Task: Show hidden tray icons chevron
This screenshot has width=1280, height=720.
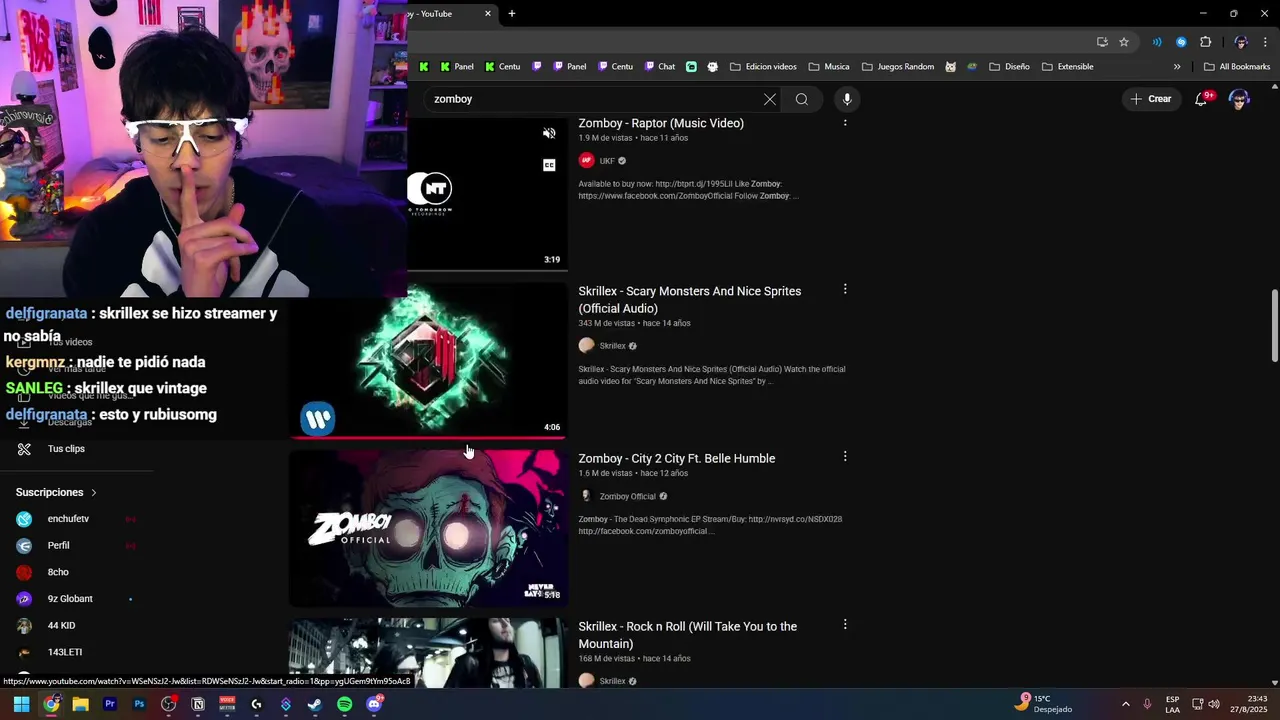Action: coord(1125,704)
